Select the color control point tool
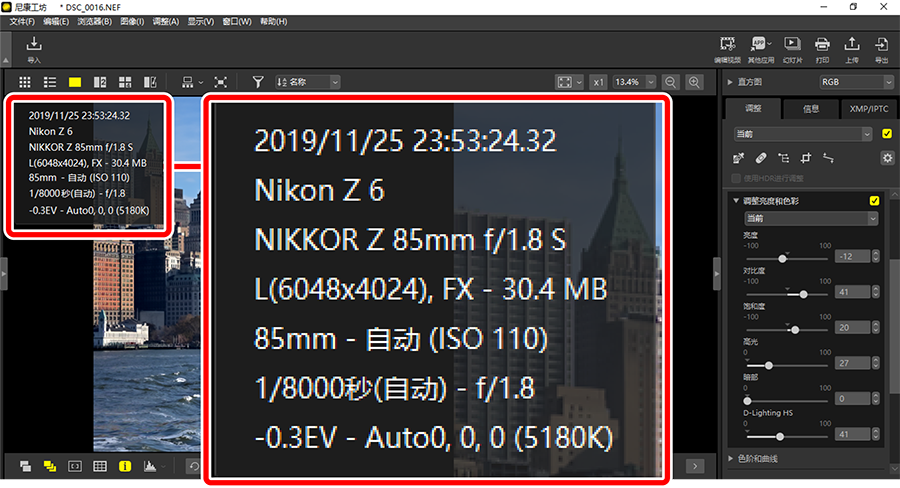900x488 pixels. pyautogui.click(x=783, y=158)
